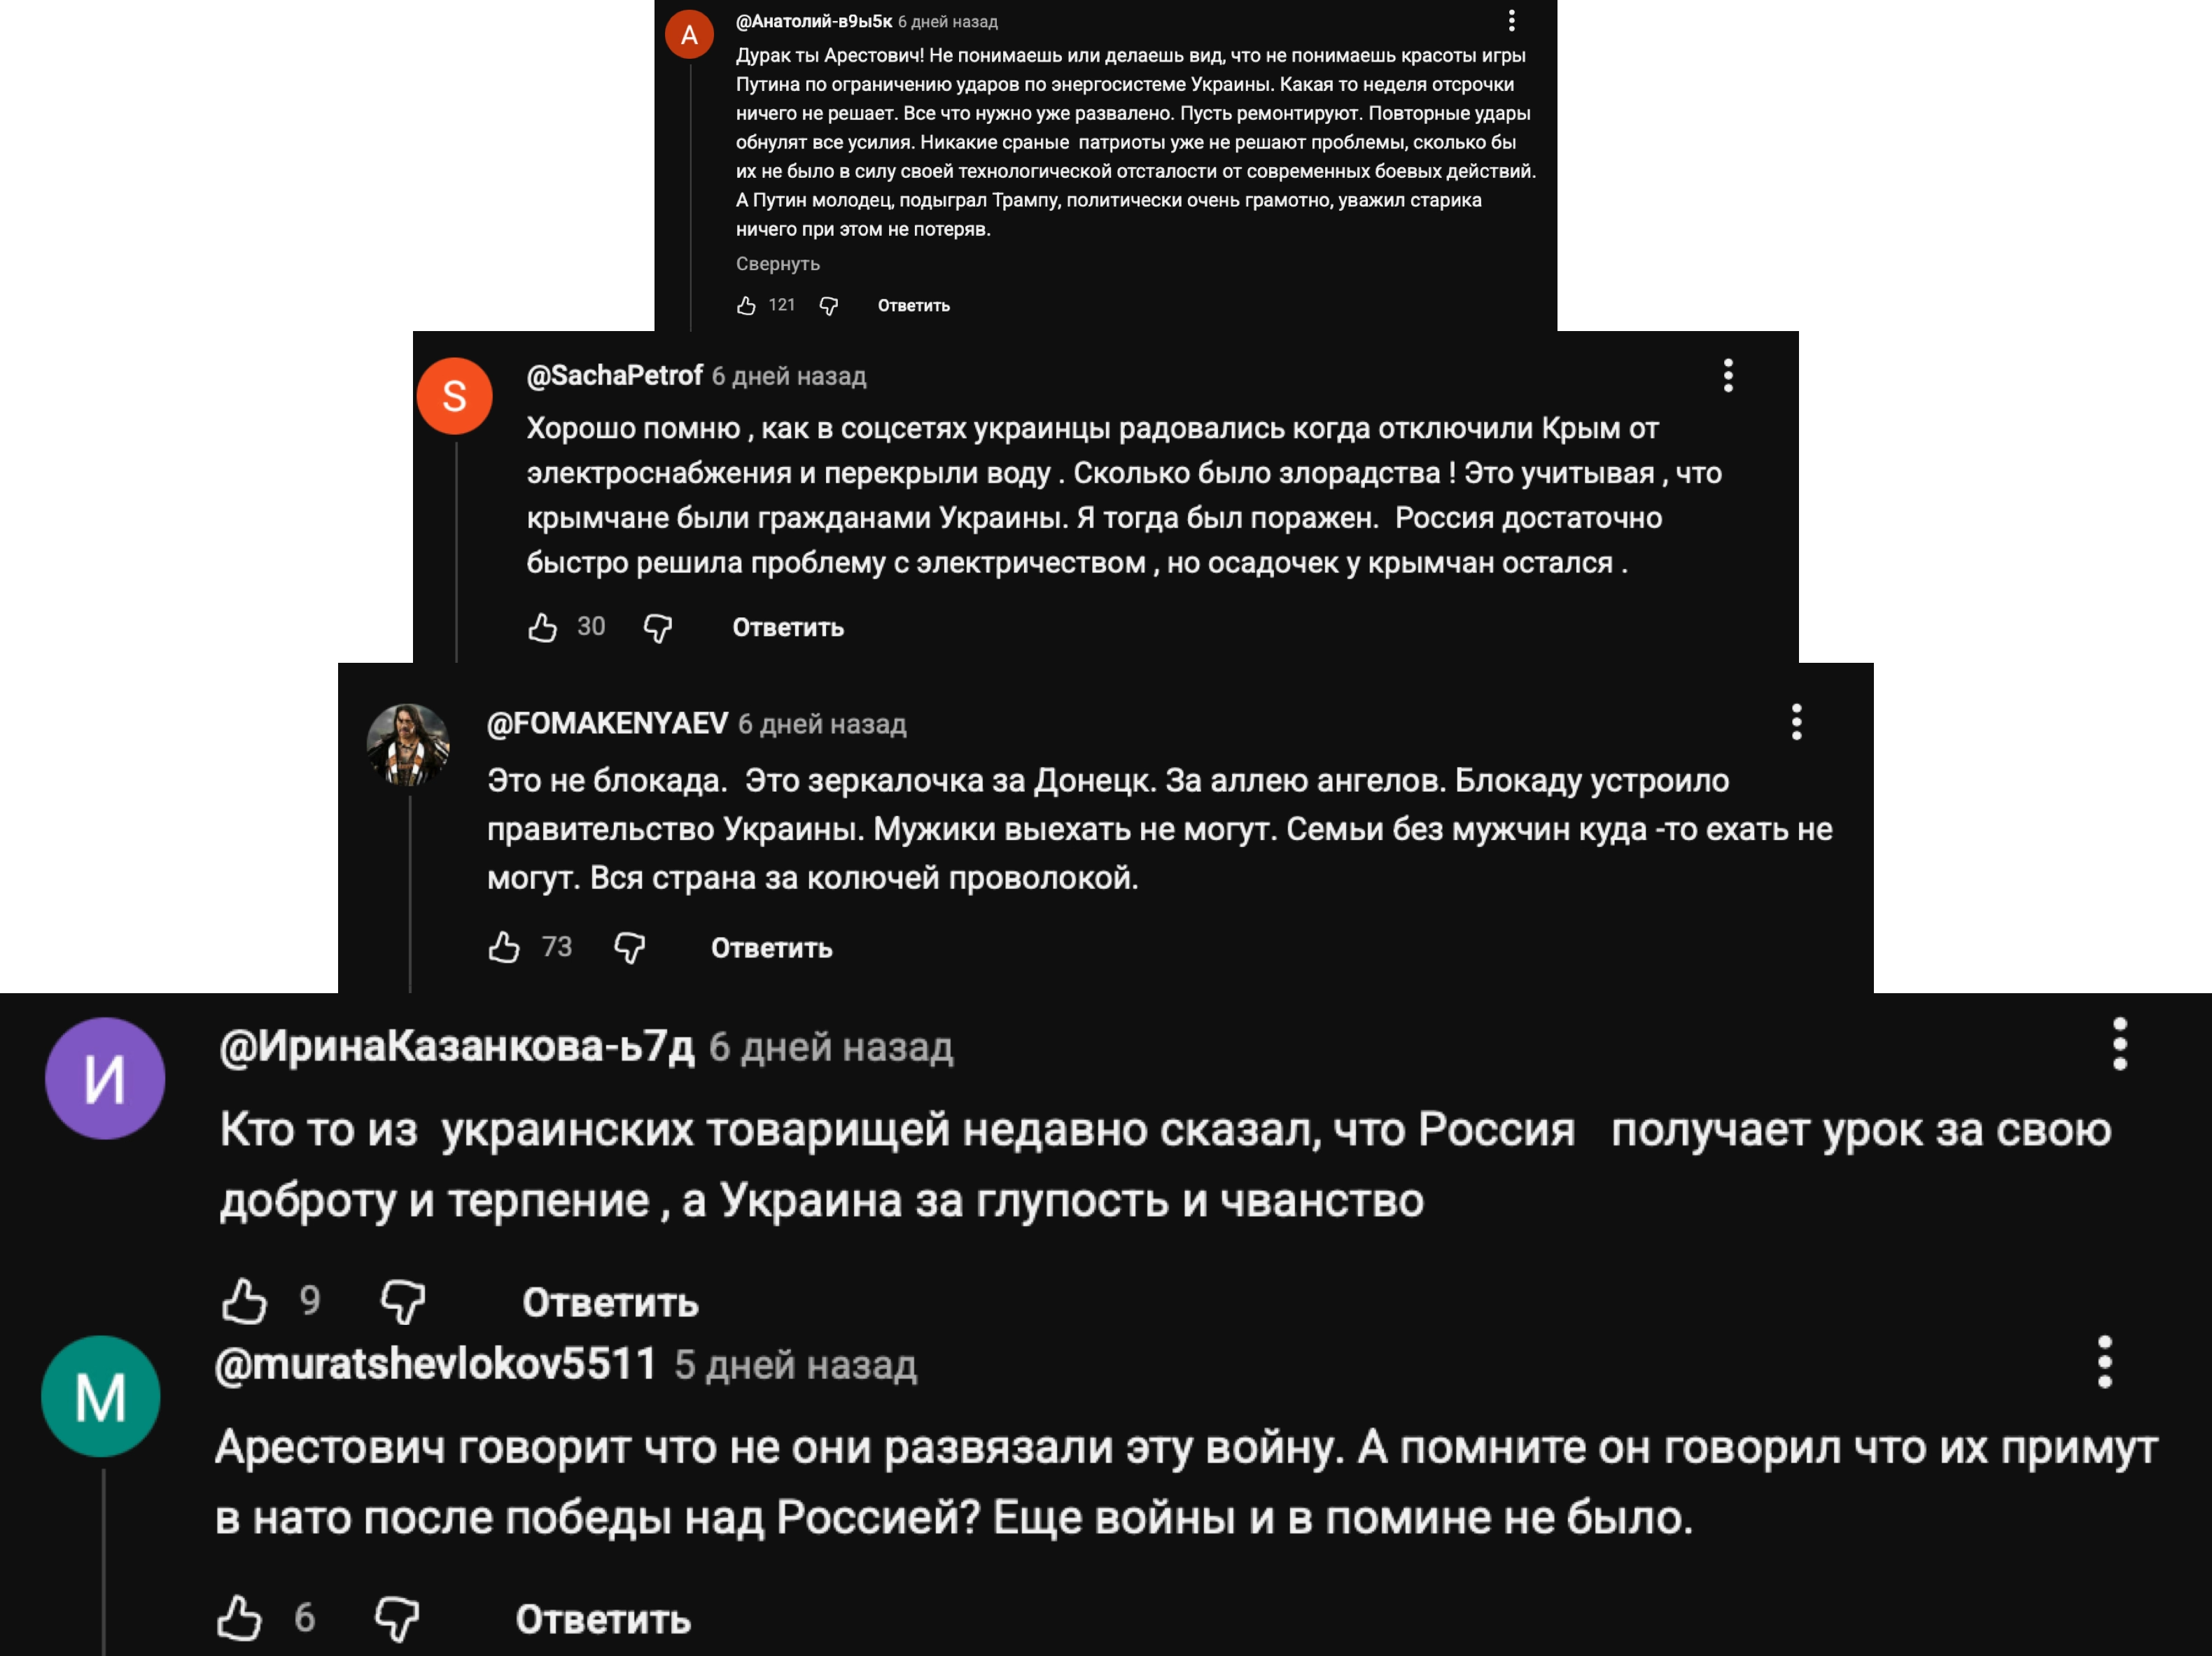
Task: Open options menu for @ИринаКазанкова-ь7д comment
Action: (x=2120, y=1045)
